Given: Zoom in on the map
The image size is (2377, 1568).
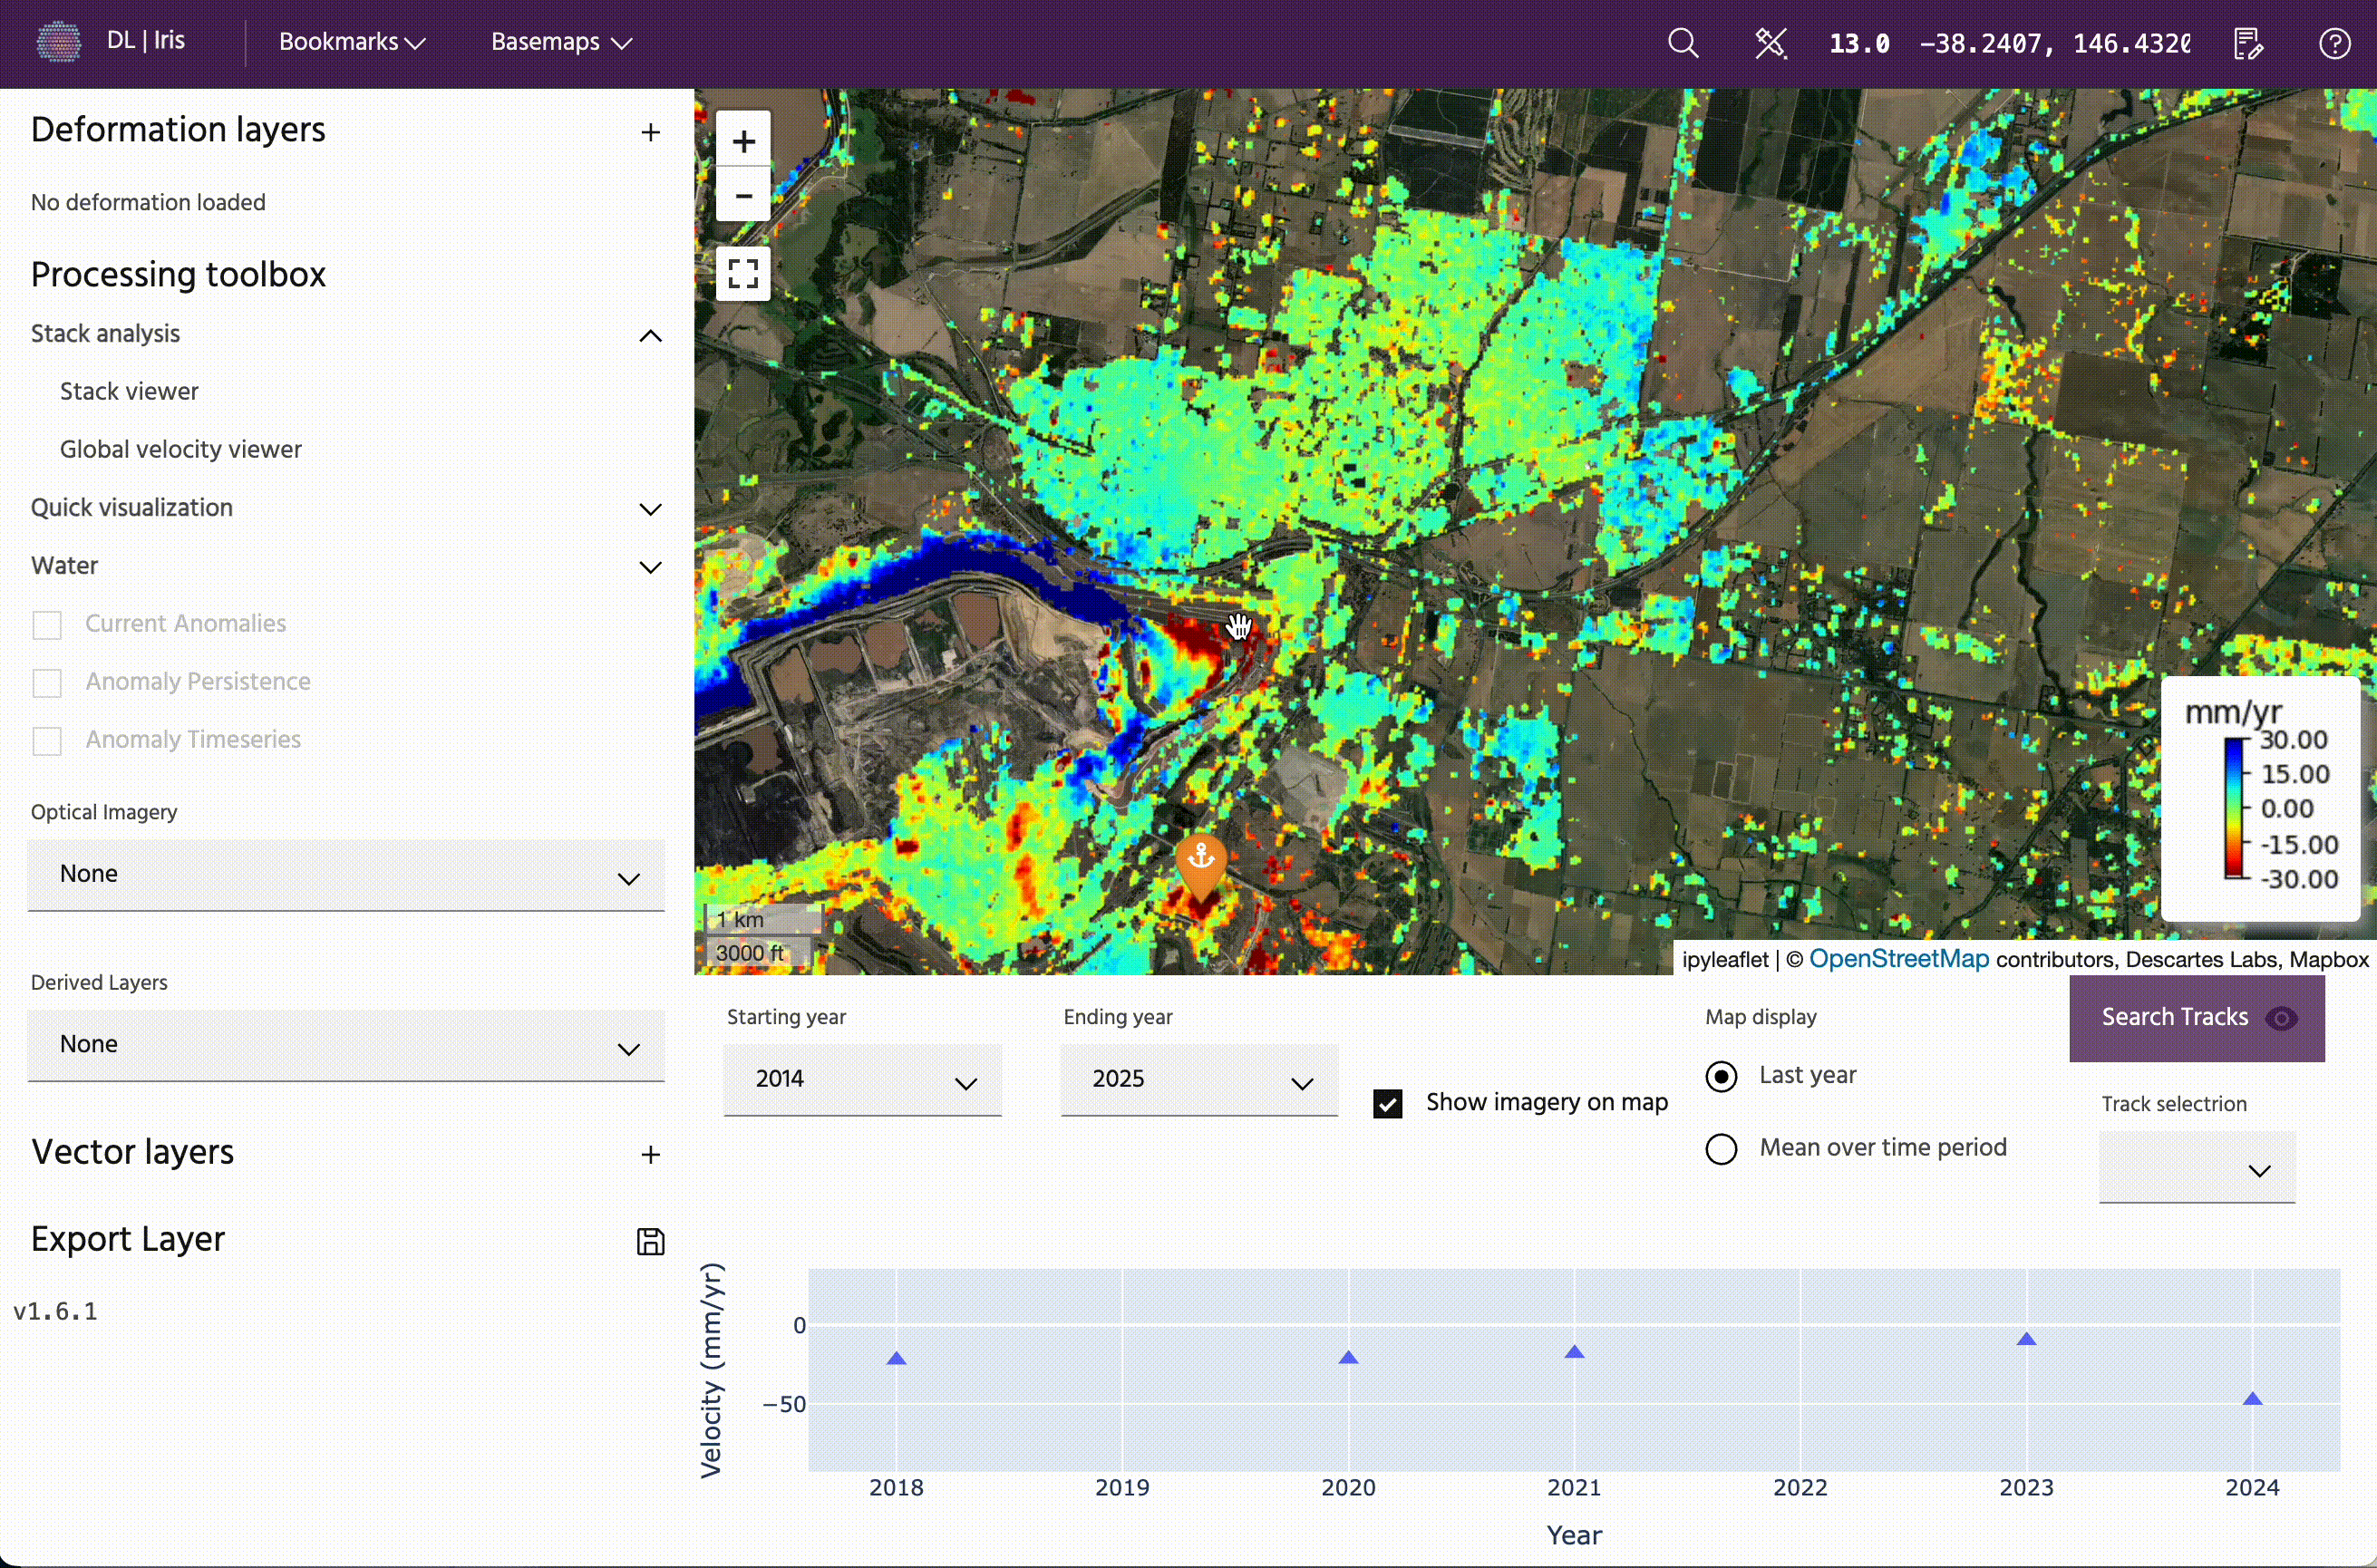Looking at the screenshot, I should [743, 141].
